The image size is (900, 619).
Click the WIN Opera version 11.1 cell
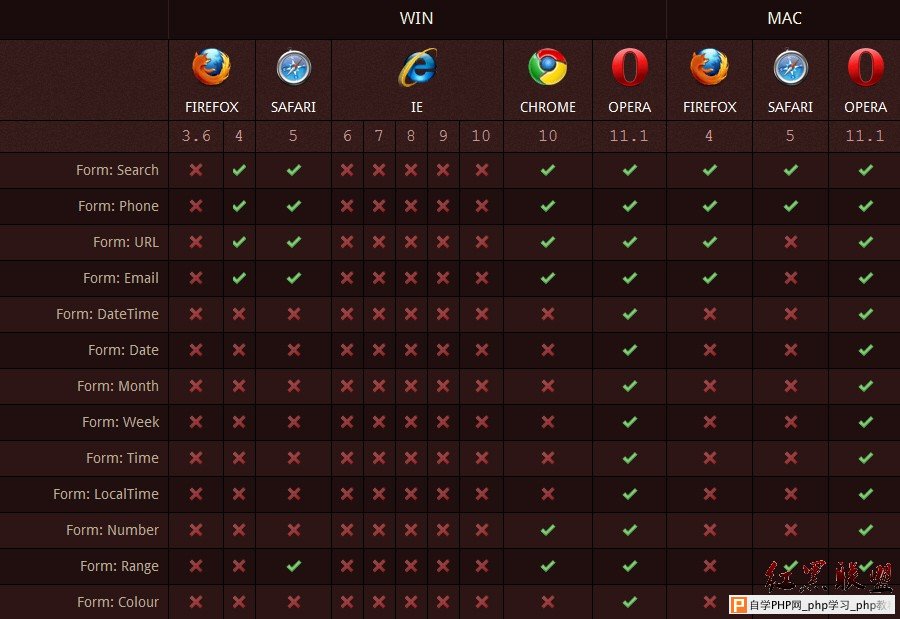(629, 136)
